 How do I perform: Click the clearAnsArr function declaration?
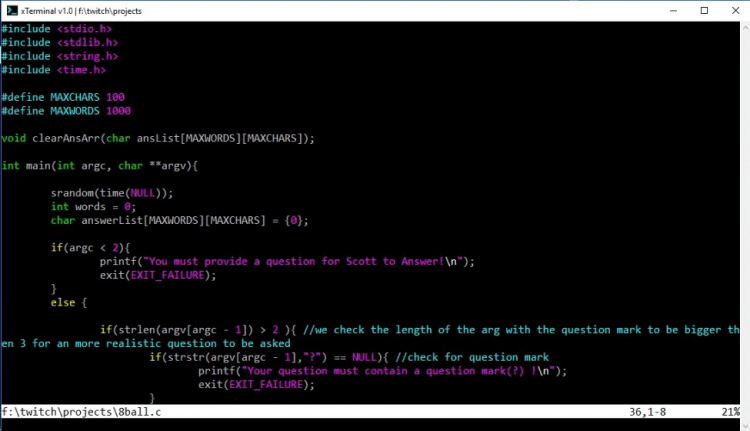click(158, 138)
